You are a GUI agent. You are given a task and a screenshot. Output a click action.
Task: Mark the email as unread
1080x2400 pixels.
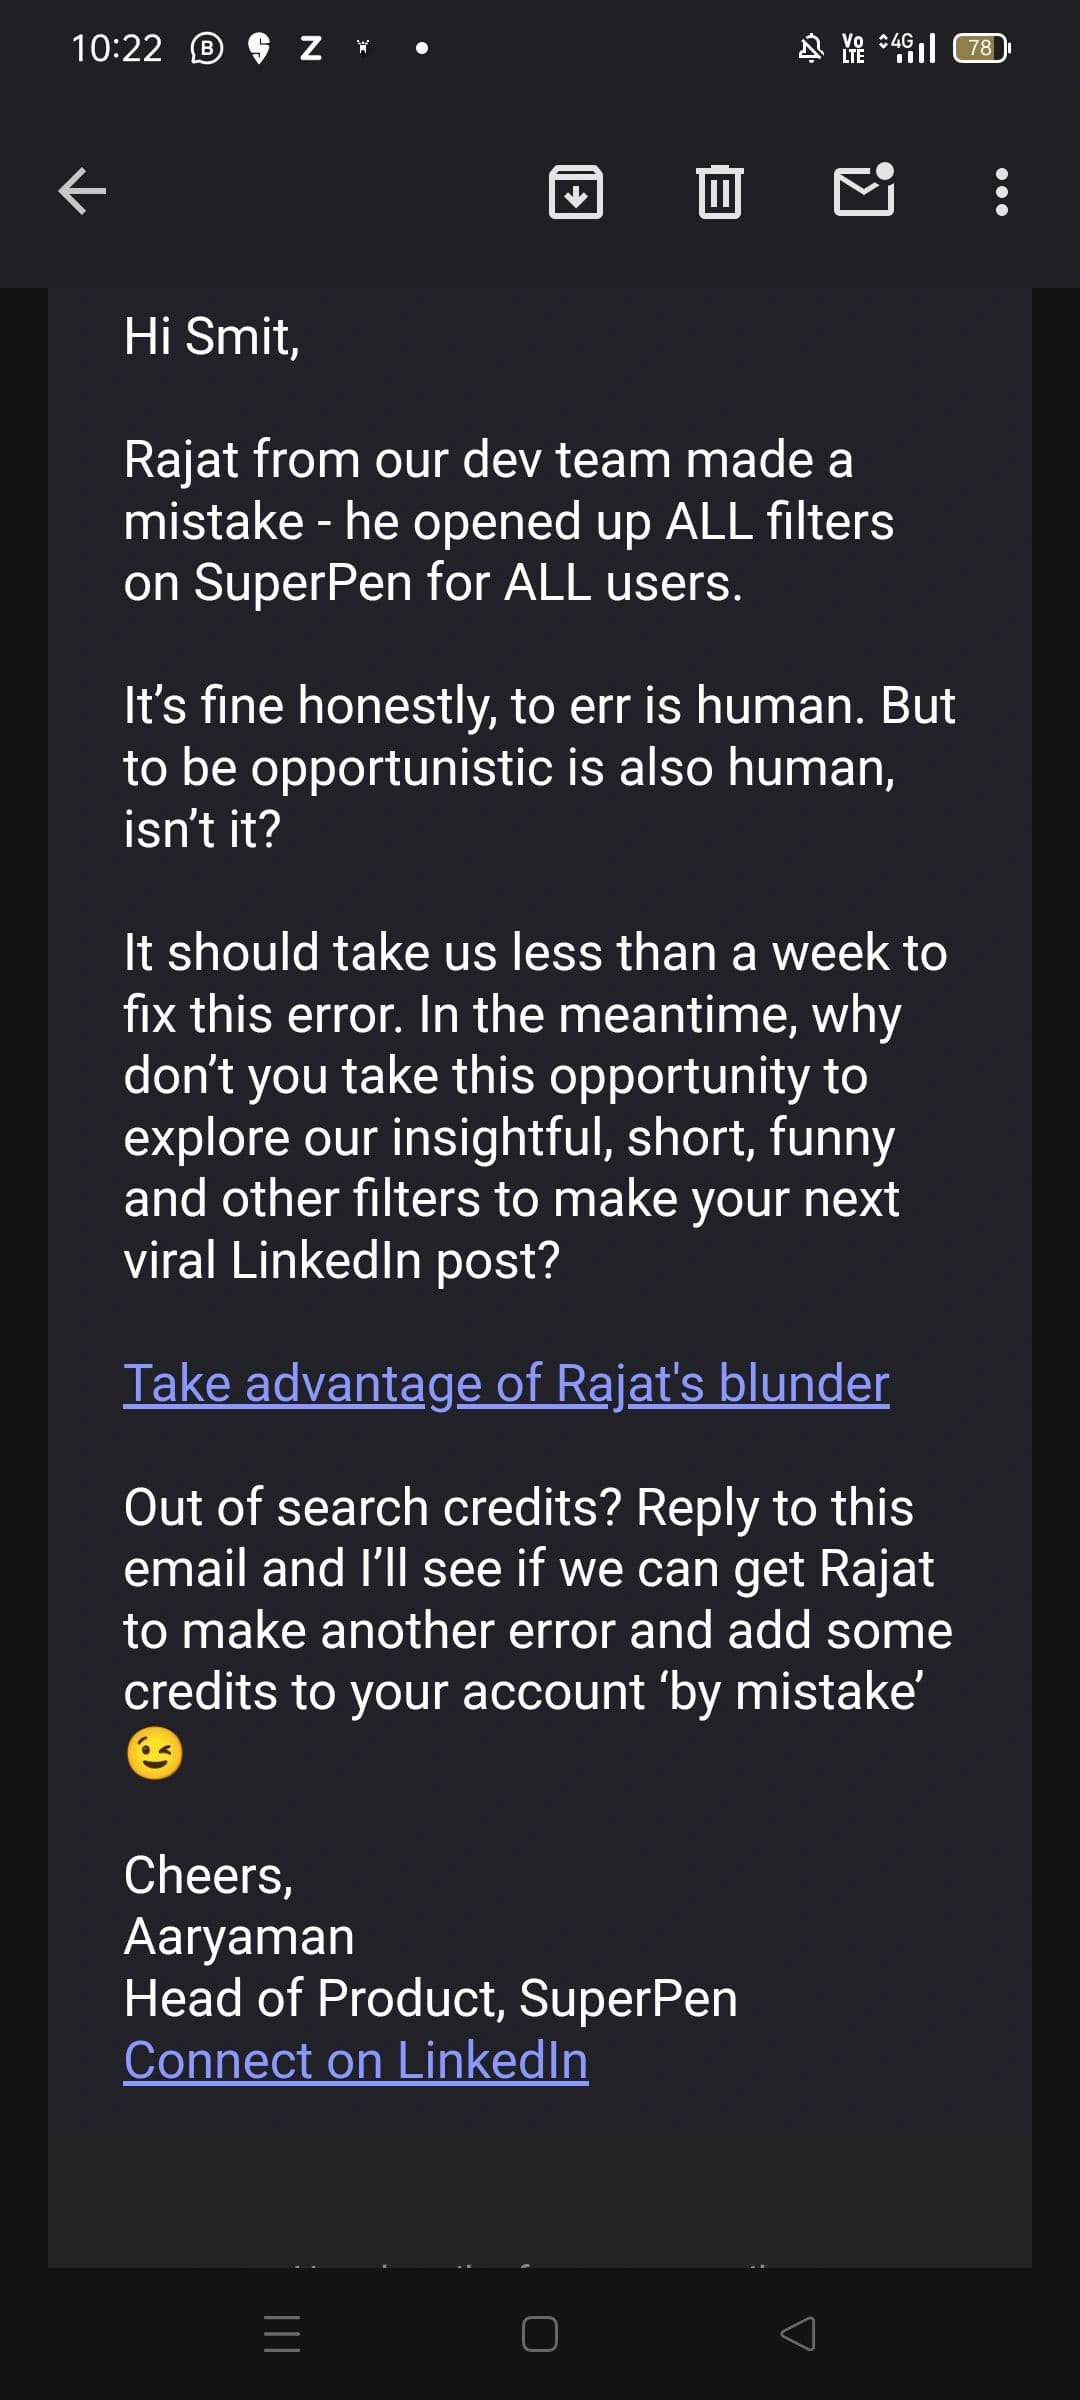[x=864, y=191]
